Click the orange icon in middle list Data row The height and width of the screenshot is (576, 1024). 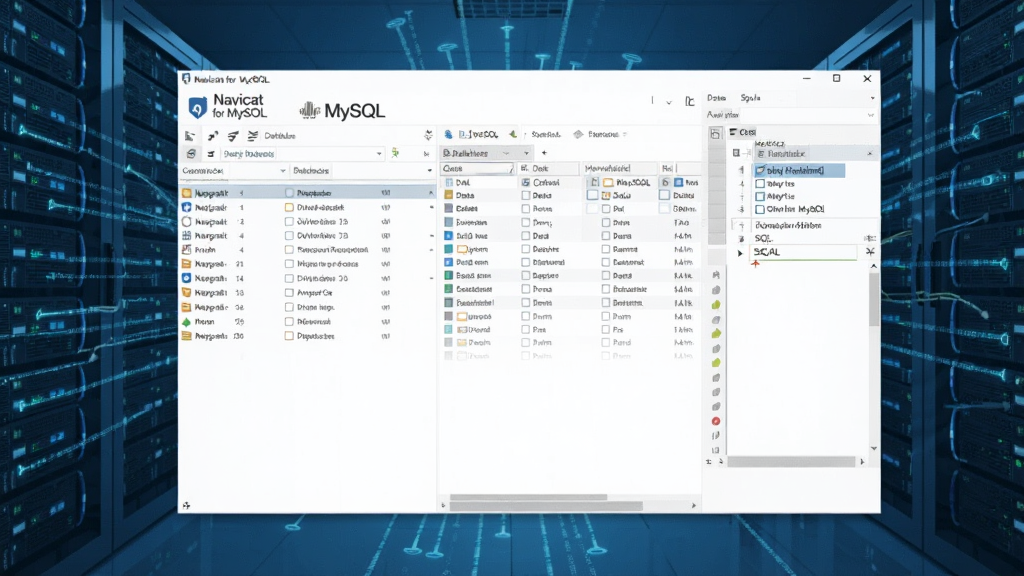click(449, 195)
